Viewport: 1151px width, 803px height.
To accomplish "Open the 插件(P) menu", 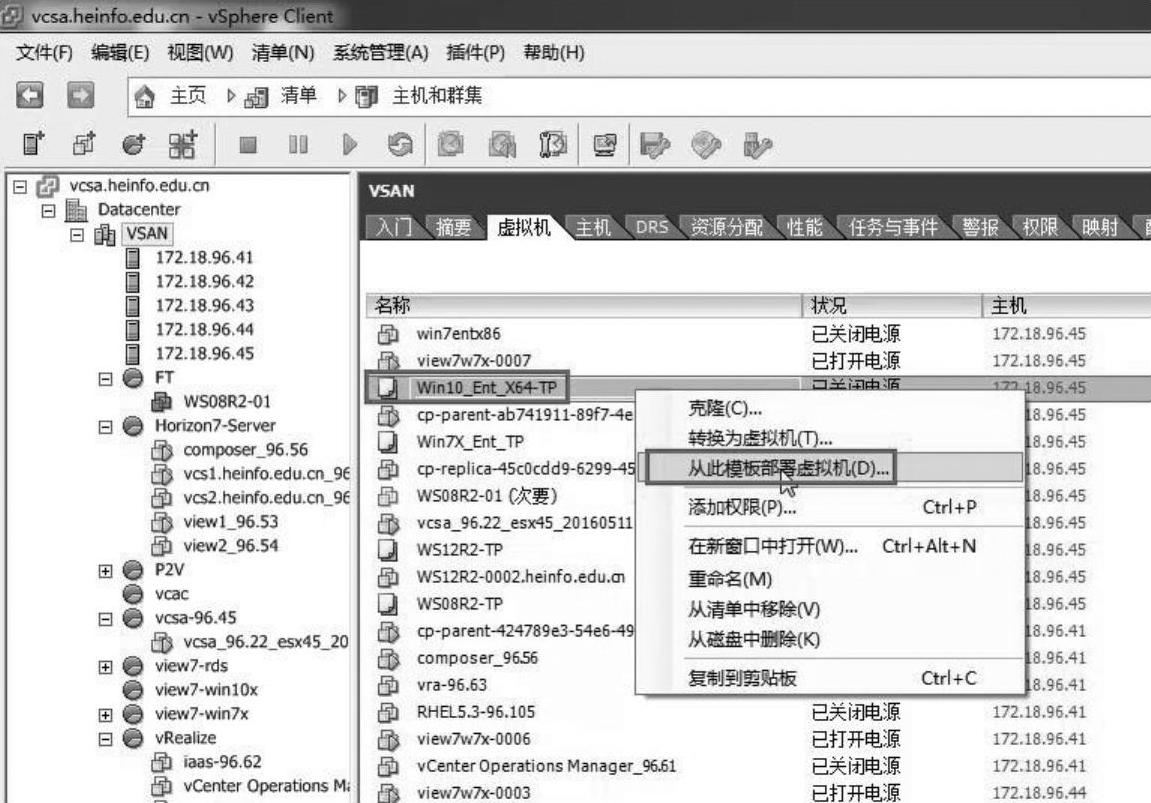I will 475,53.
